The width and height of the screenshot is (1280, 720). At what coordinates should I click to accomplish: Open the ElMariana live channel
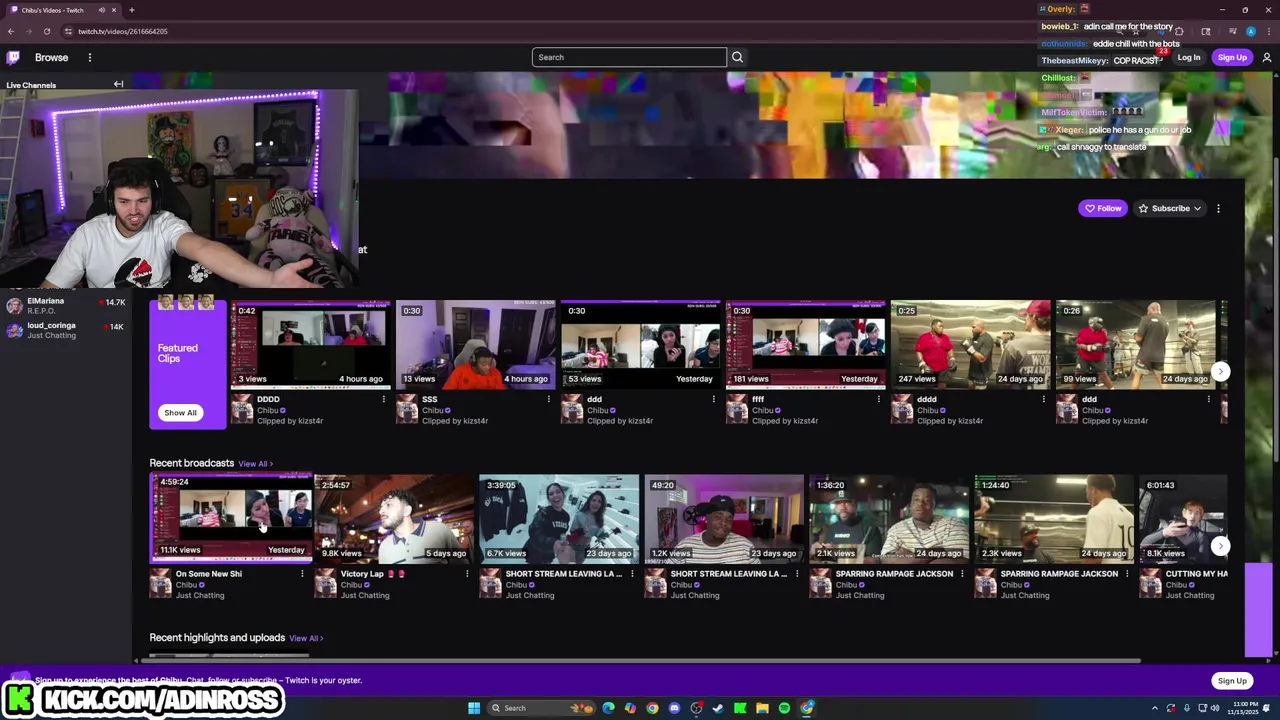[x=65, y=305]
